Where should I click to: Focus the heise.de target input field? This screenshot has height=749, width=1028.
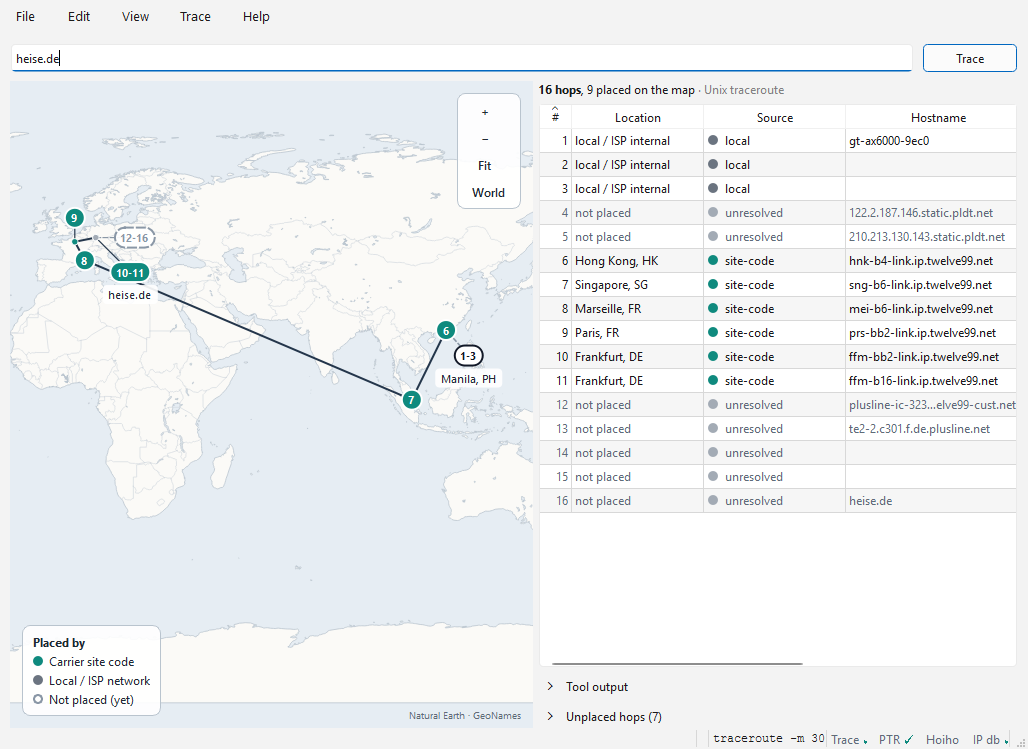click(x=462, y=58)
